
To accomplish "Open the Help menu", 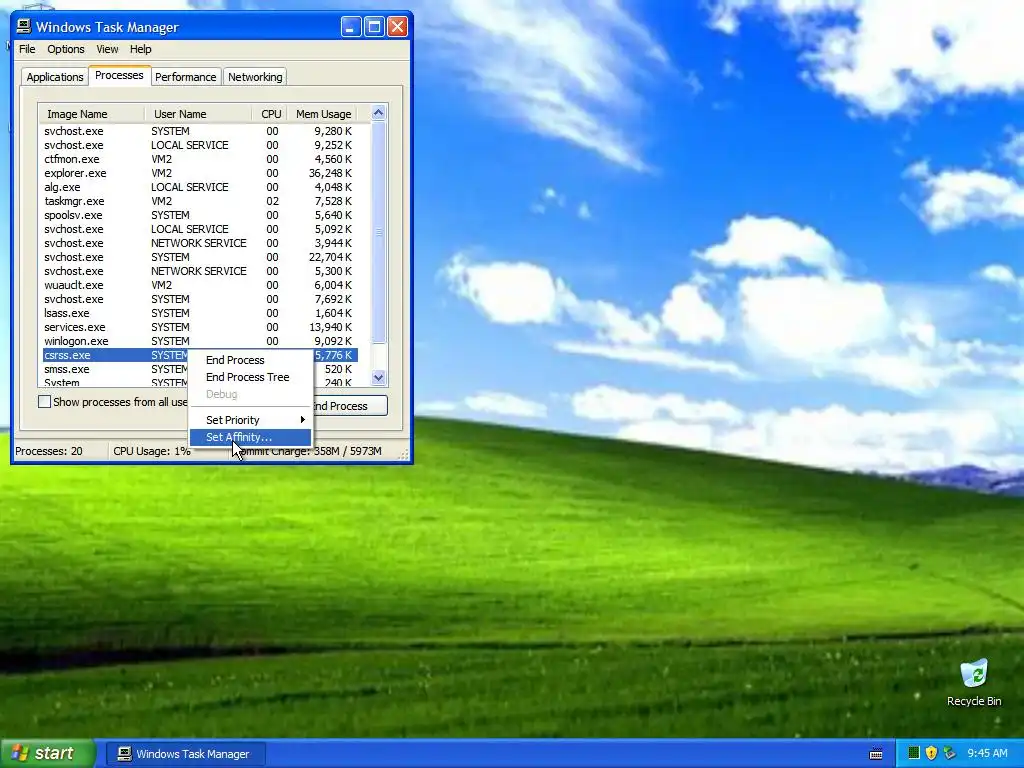I will pyautogui.click(x=140, y=49).
